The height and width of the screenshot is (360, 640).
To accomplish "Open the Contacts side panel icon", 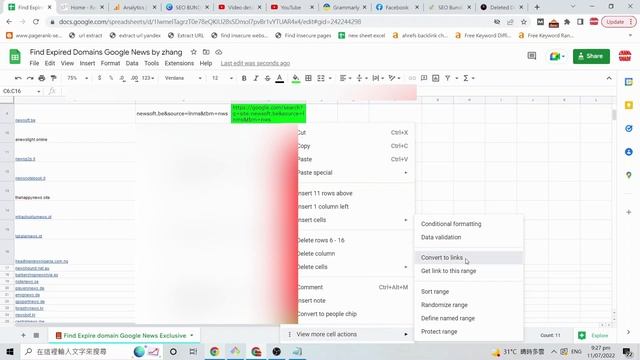I will [x=629, y=152].
